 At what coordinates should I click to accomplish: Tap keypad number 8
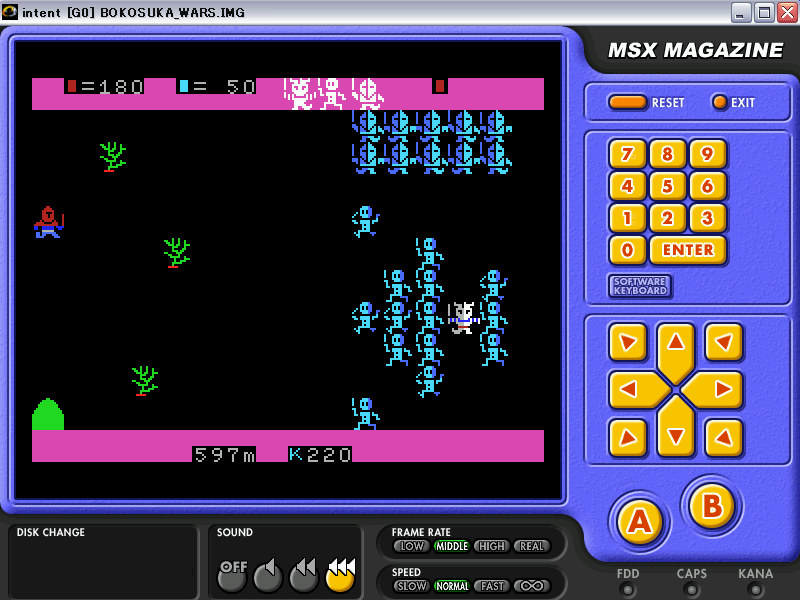click(x=667, y=154)
